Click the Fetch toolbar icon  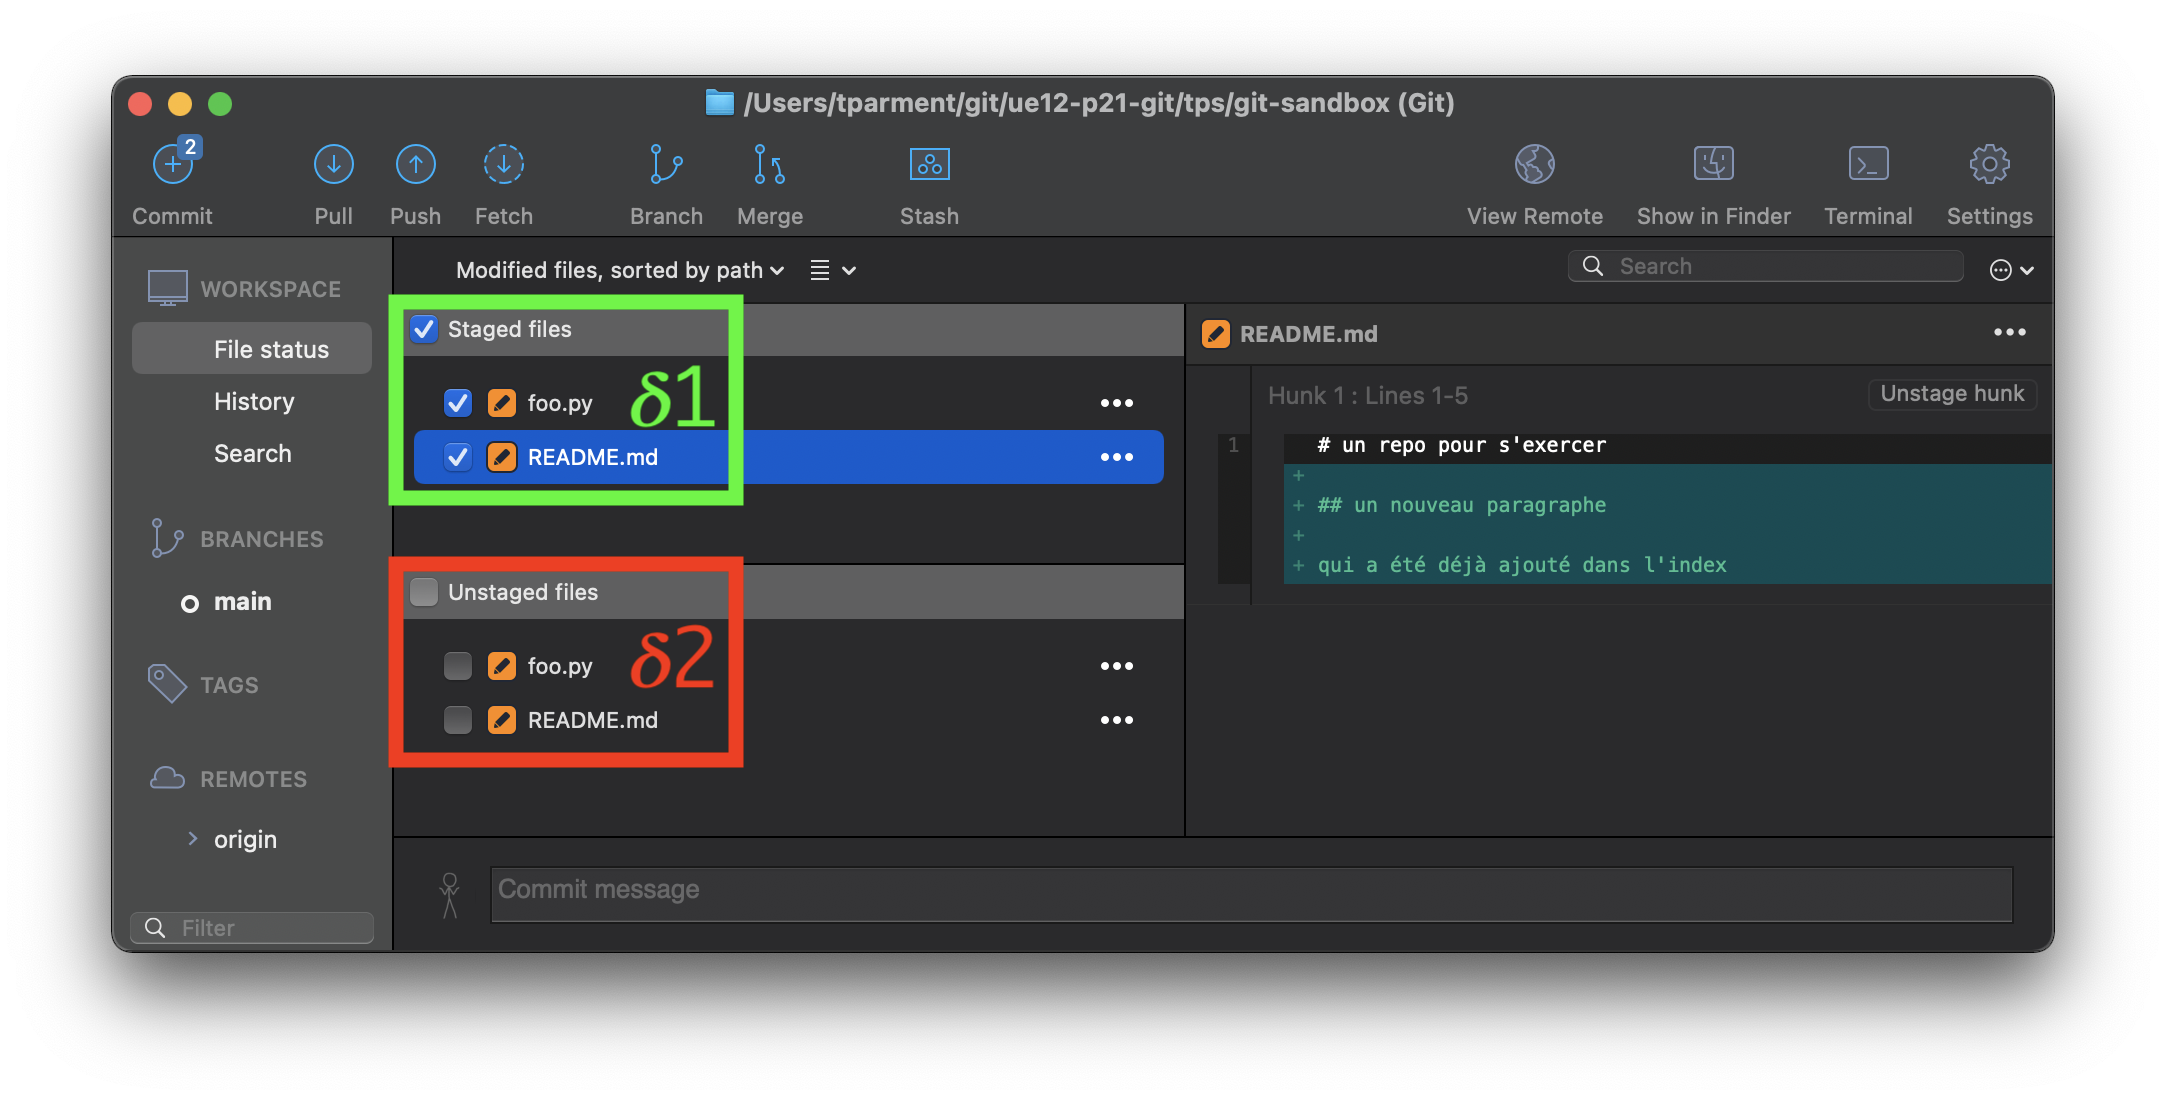pos(503,165)
